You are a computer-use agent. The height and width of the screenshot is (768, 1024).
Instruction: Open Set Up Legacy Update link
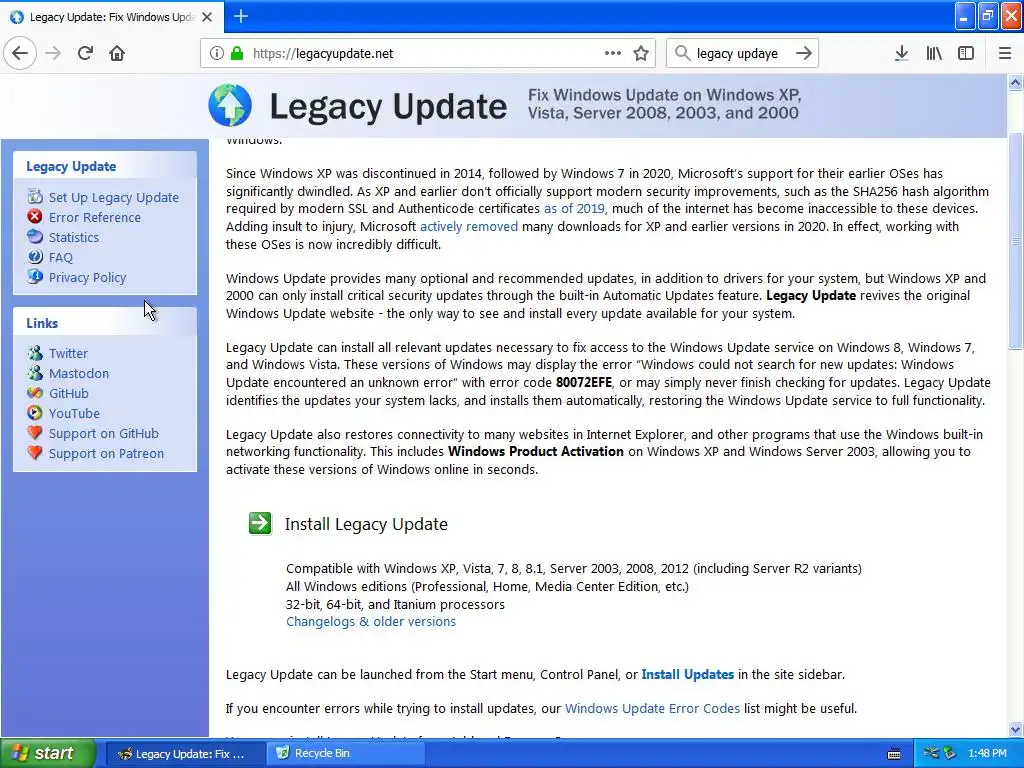tap(114, 197)
